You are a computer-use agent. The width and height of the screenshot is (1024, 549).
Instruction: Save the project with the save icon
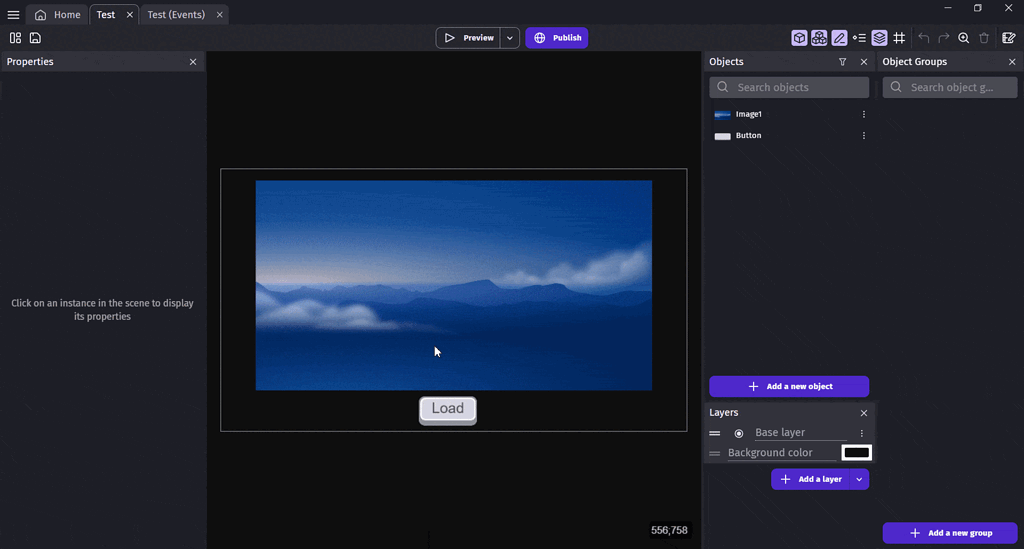(35, 38)
